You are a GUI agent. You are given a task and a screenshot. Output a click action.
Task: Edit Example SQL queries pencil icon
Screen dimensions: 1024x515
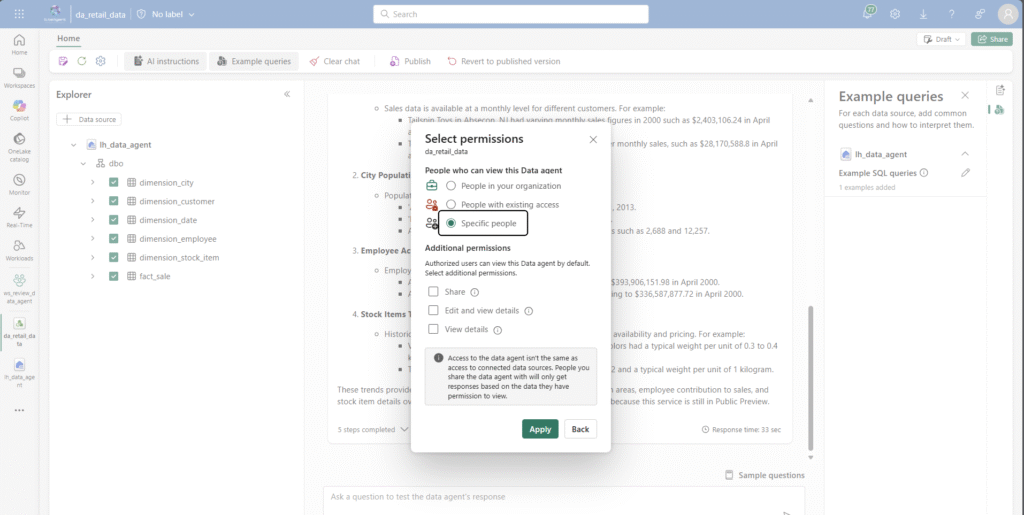(x=965, y=173)
